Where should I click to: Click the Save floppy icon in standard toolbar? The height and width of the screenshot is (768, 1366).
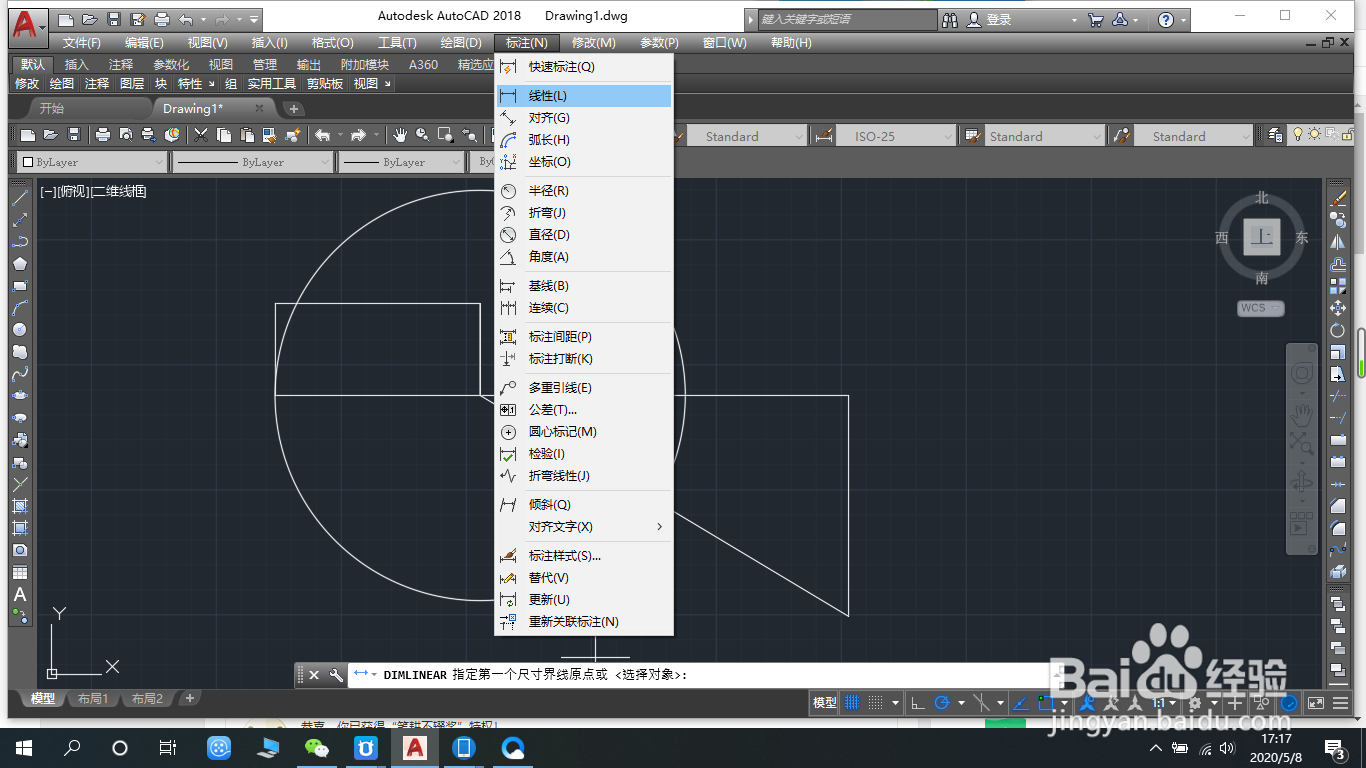coord(73,135)
